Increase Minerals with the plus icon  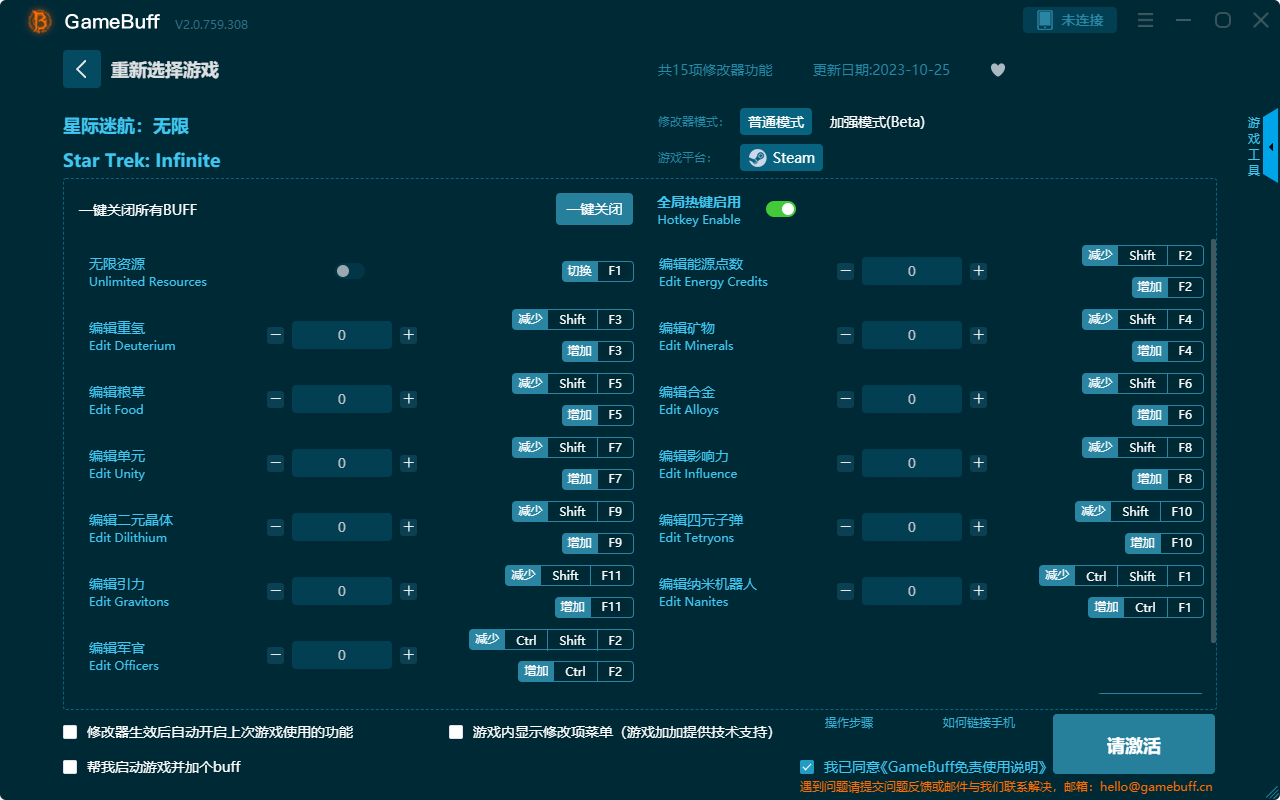tap(978, 335)
